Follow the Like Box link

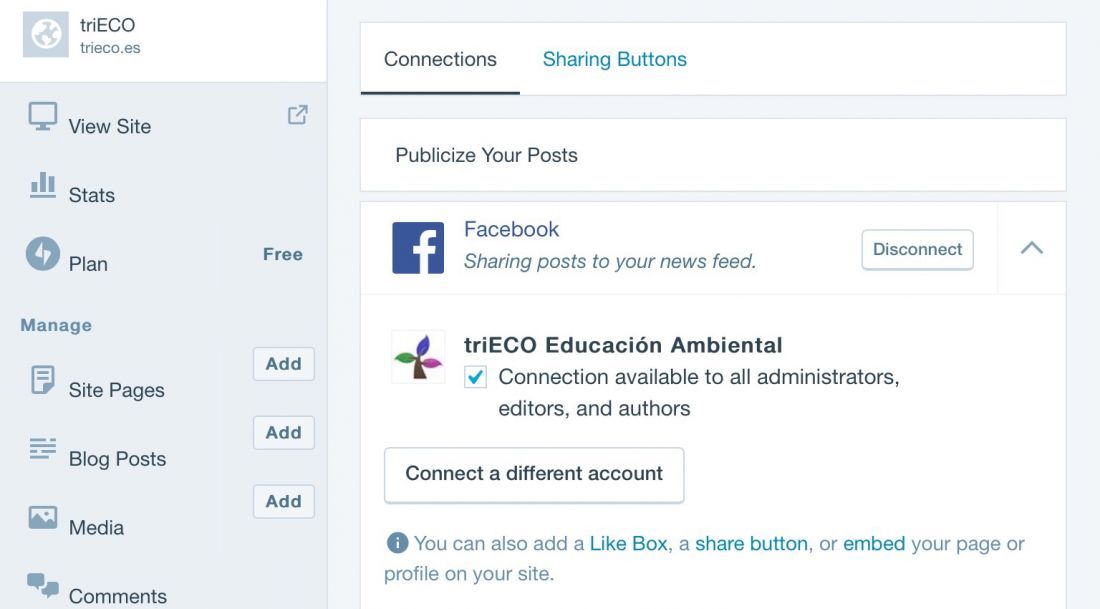point(629,543)
